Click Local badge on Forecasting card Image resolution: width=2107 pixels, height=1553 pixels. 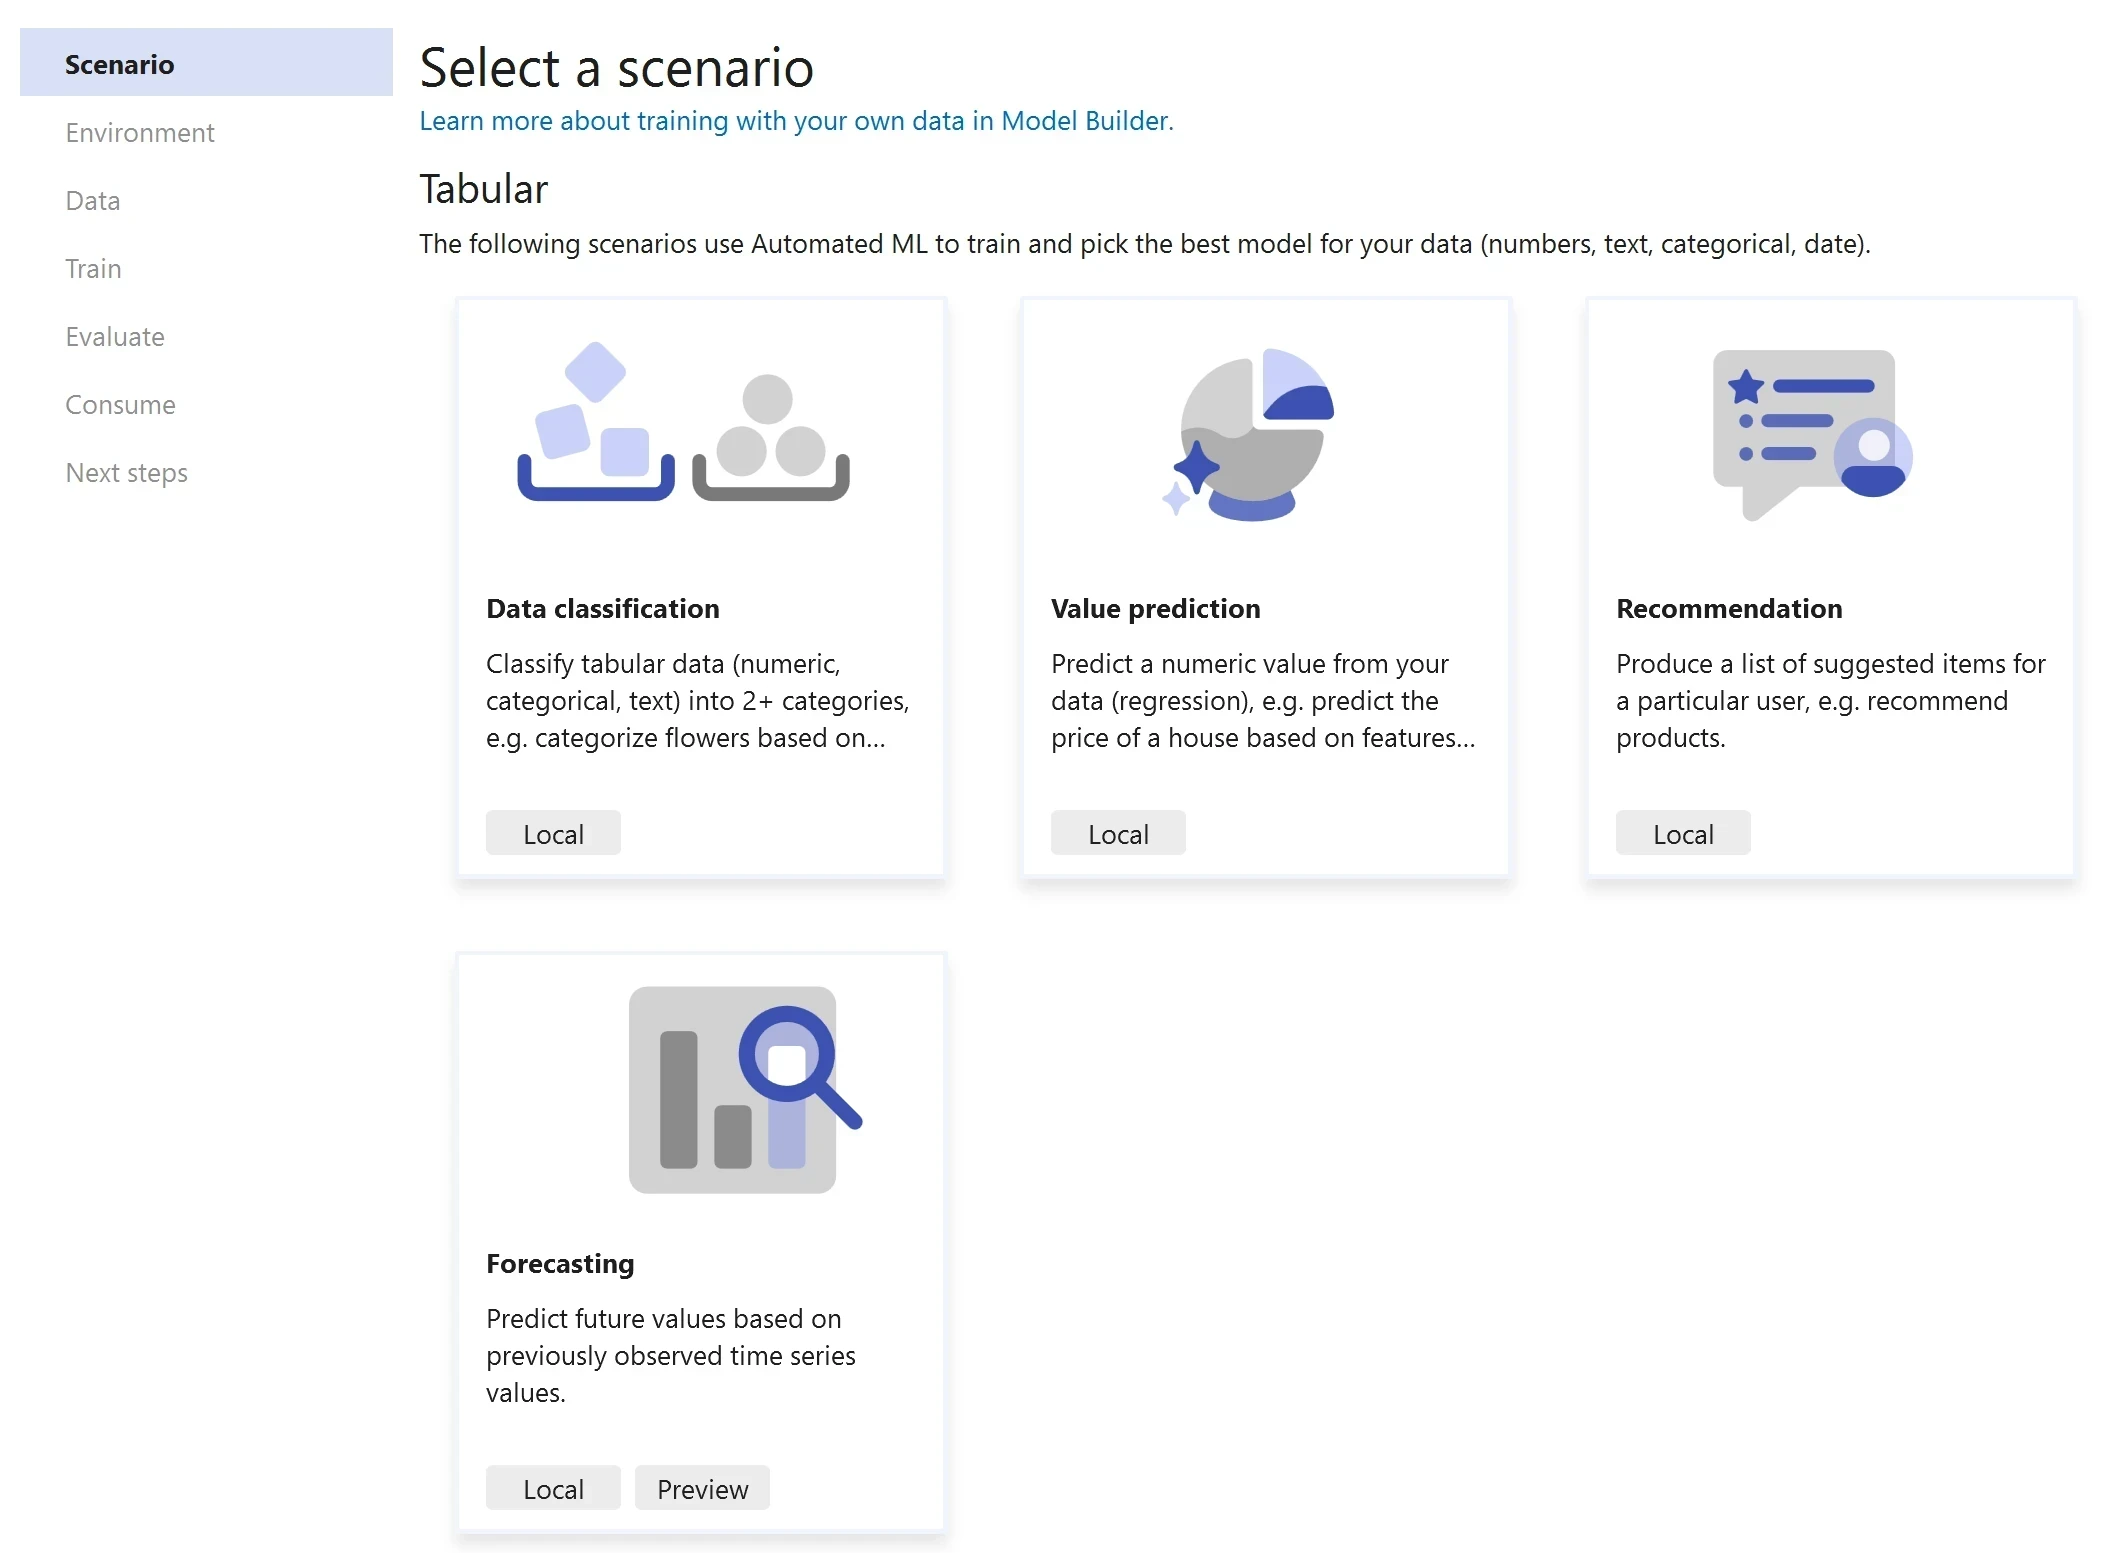[x=552, y=1488]
